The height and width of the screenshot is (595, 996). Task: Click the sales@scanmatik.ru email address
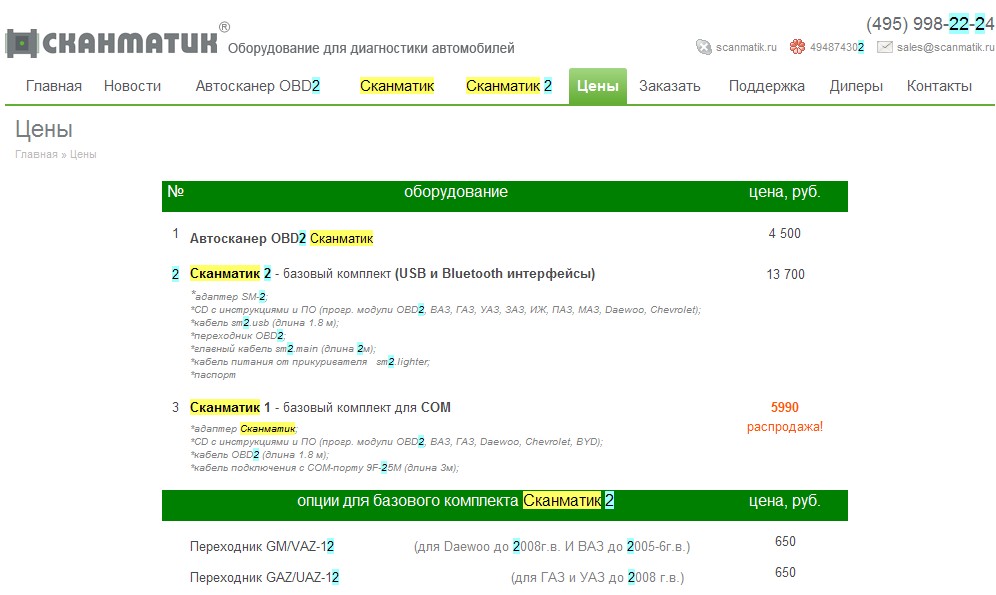pos(946,47)
